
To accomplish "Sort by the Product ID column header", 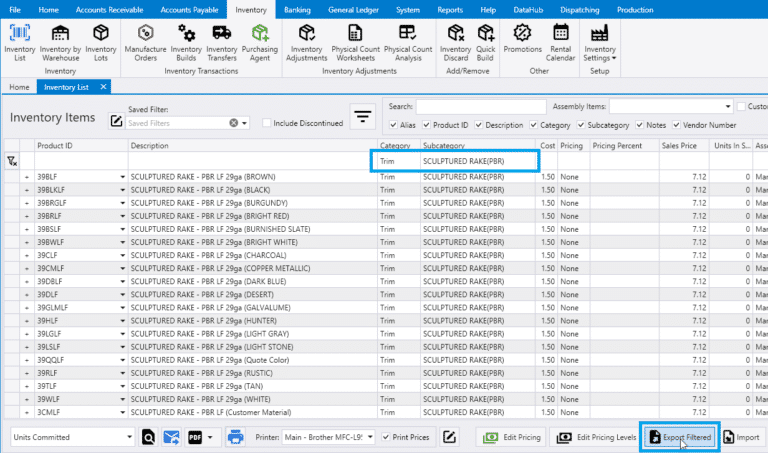I will coord(81,145).
